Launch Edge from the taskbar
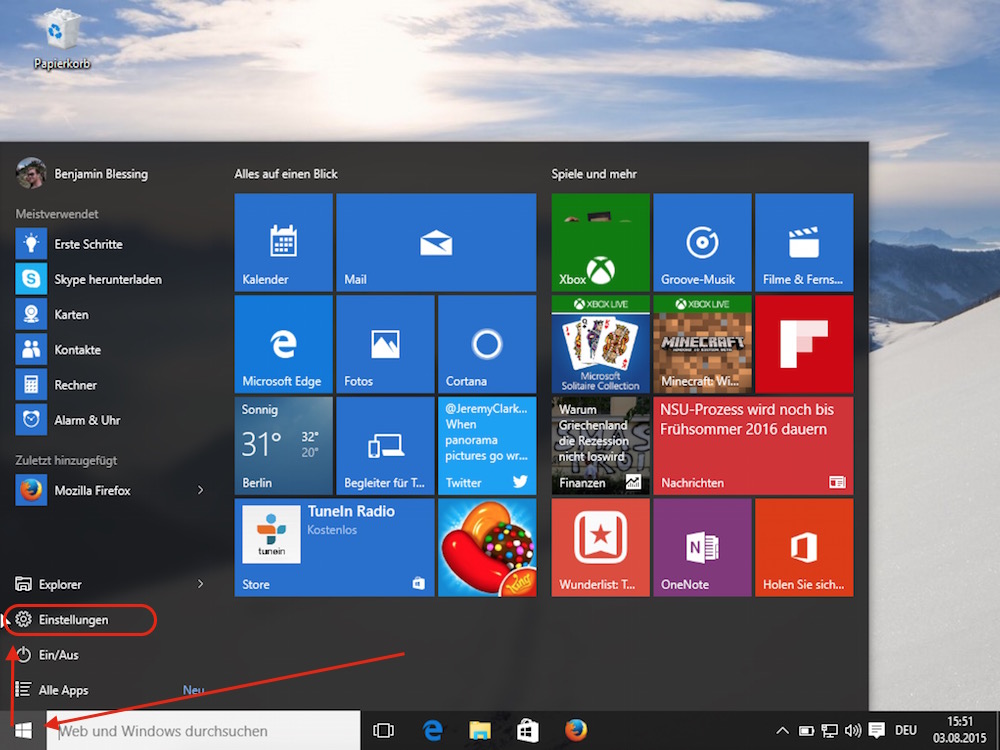This screenshot has height=750, width=1000. point(433,730)
